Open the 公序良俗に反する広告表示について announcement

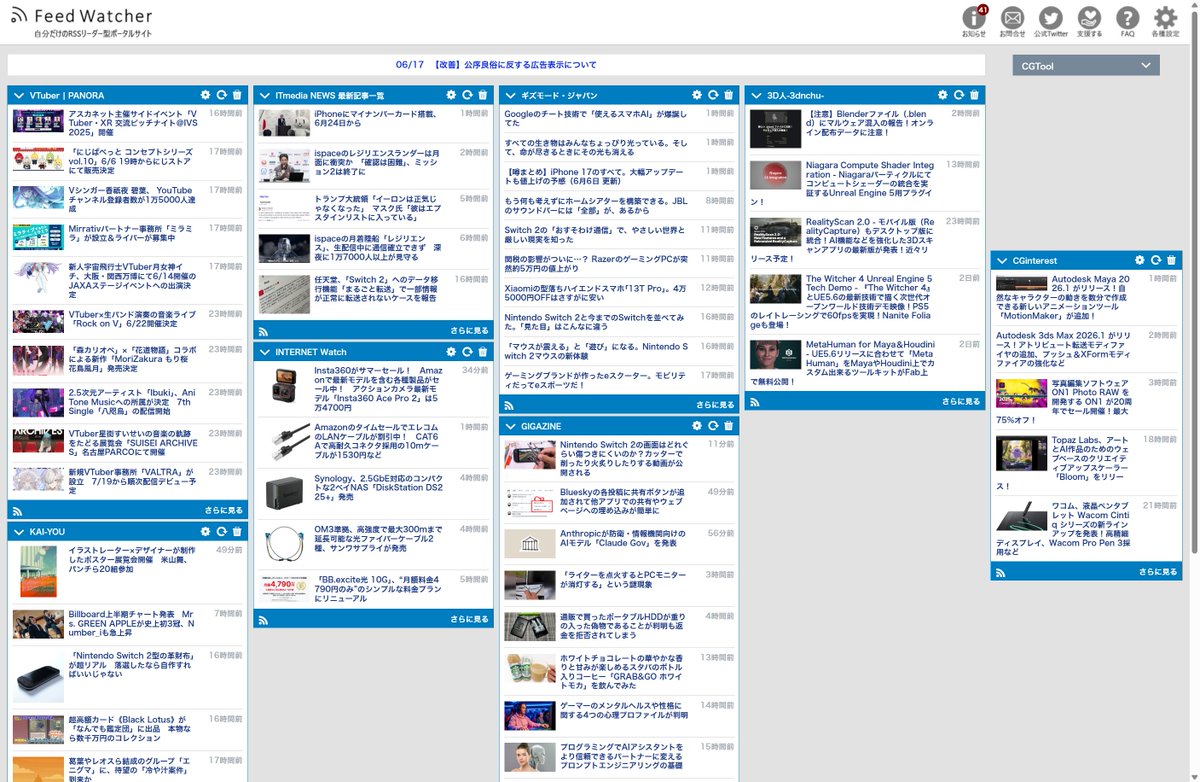(x=515, y=65)
